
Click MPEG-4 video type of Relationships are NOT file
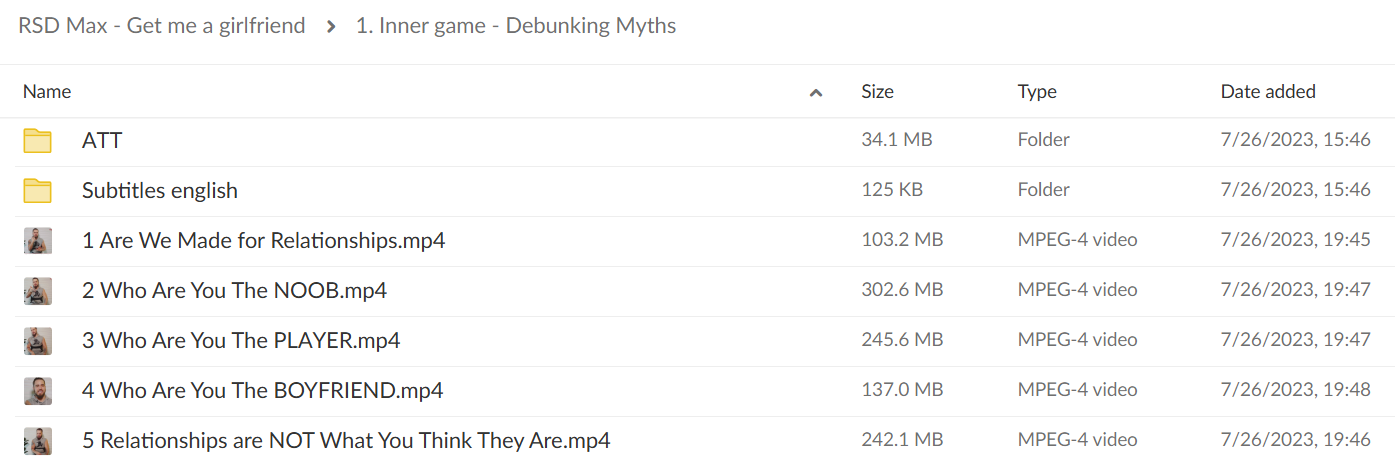coord(1078,440)
